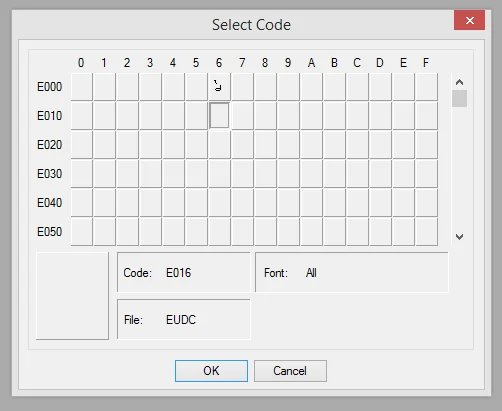The height and width of the screenshot is (411, 502).
Task: Click the empty character preview box
Action: 72,296
